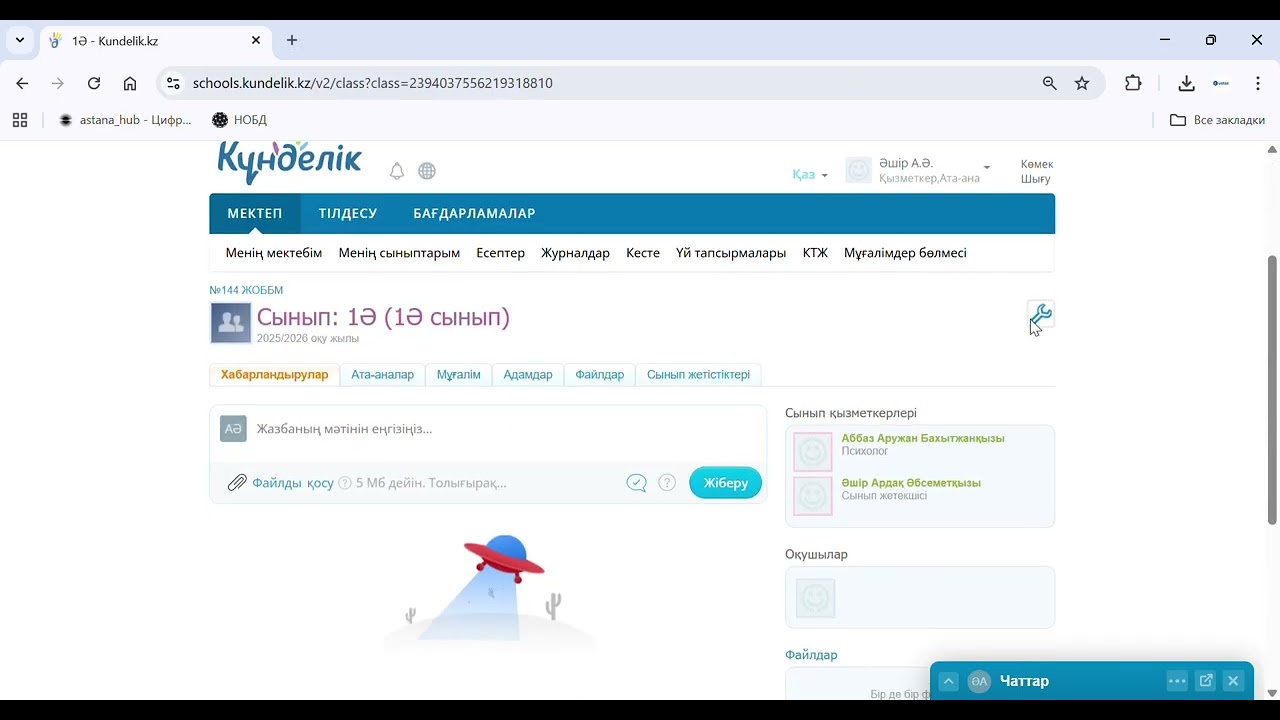The width and height of the screenshot is (1280, 720).
Task: Open browser downloads icon
Action: [x=1186, y=83]
